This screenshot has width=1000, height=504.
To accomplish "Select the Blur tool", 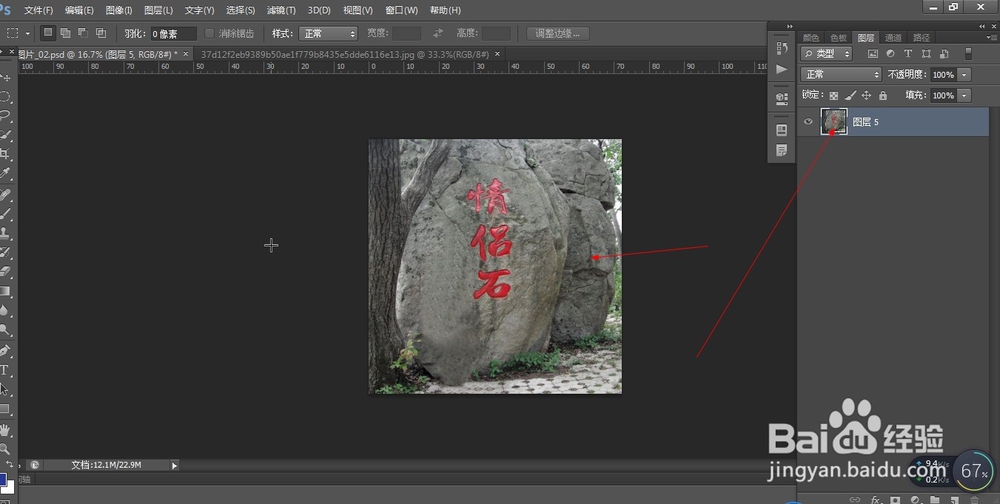I will 5,311.
